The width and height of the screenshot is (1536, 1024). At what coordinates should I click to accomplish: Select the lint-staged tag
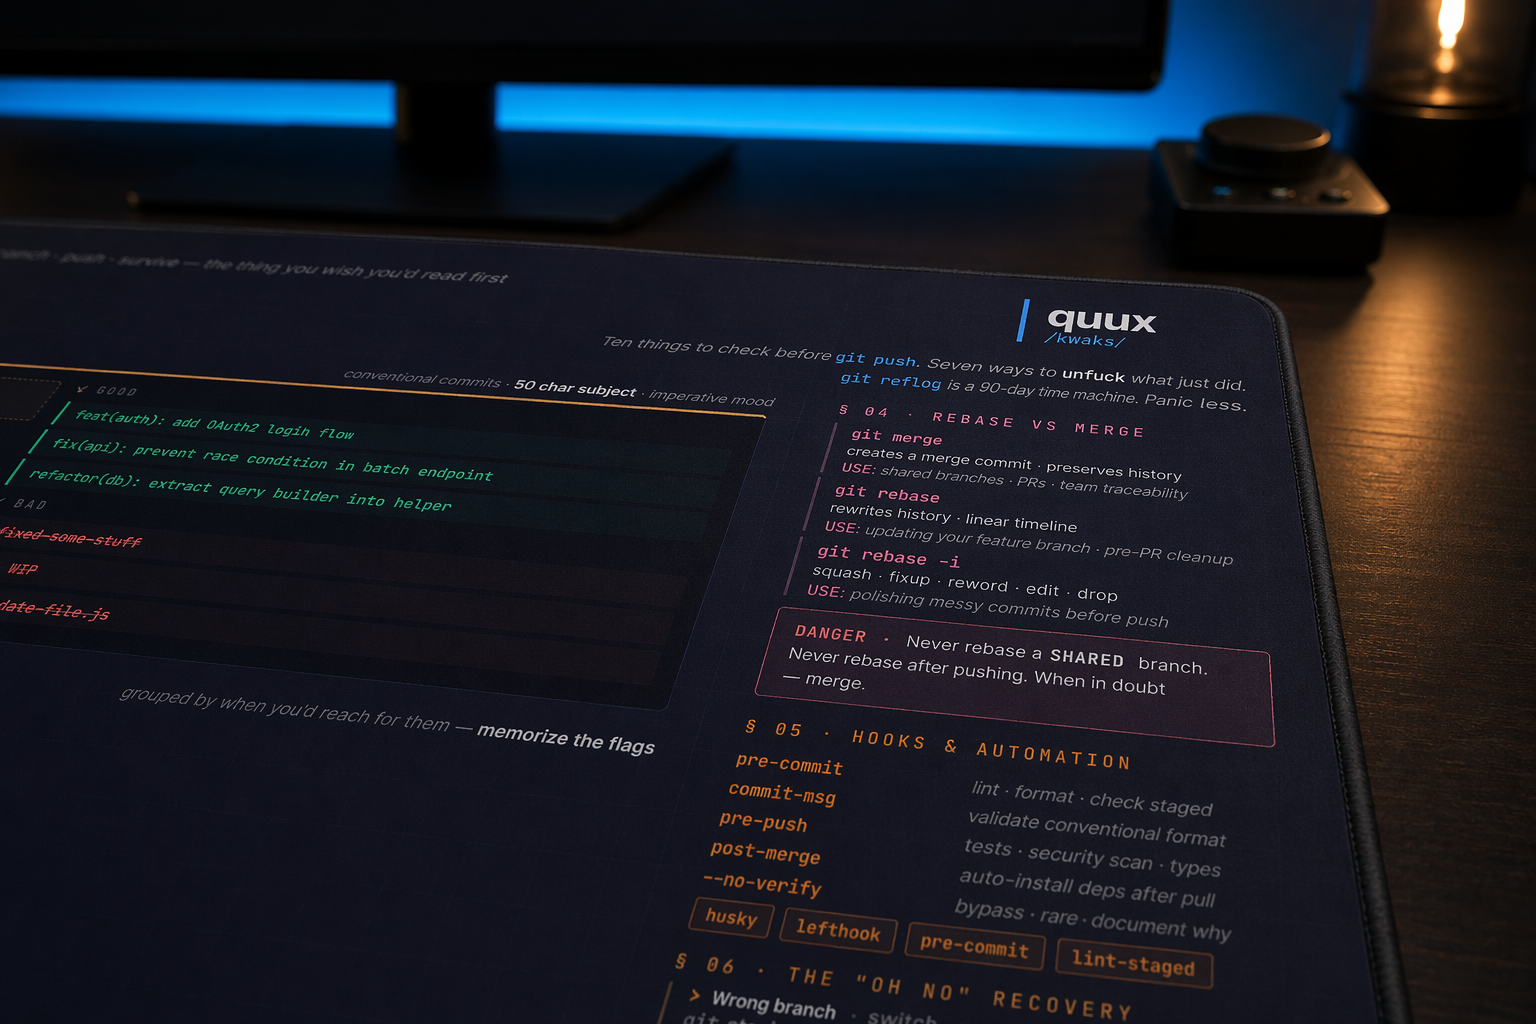tap(1133, 964)
